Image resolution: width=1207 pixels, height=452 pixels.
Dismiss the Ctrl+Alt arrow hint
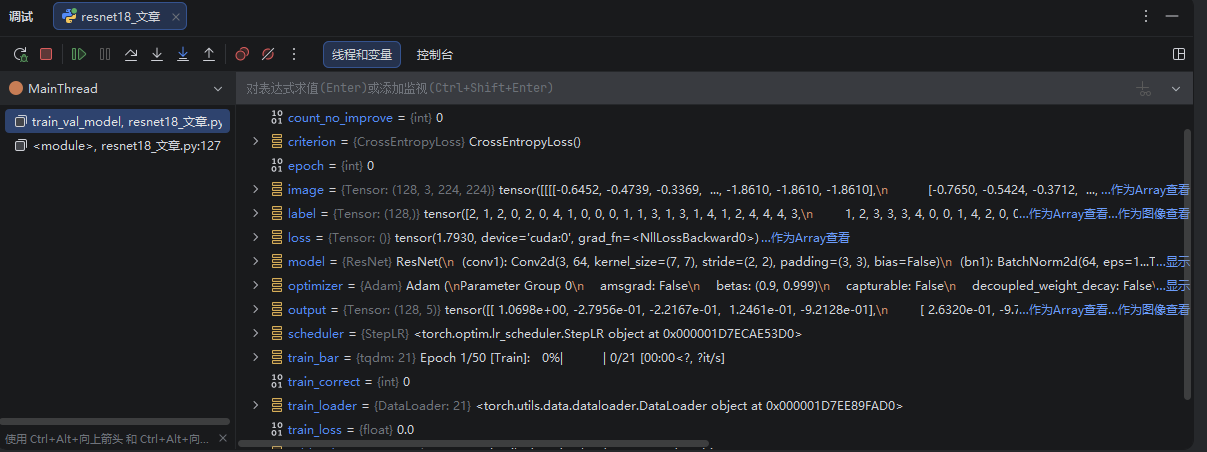click(223, 438)
